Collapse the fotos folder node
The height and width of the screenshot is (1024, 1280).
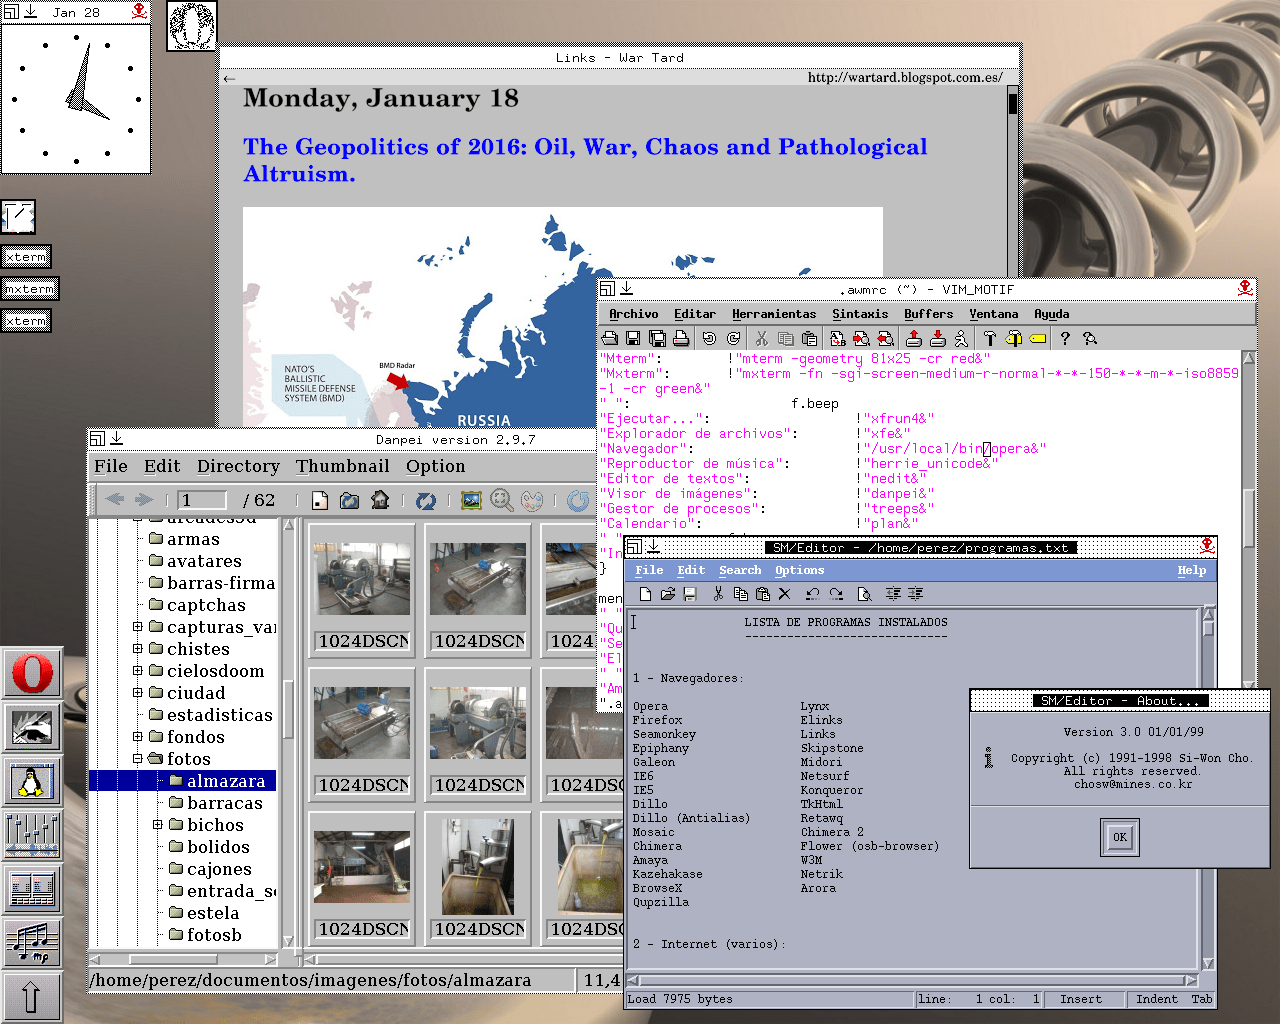point(138,759)
